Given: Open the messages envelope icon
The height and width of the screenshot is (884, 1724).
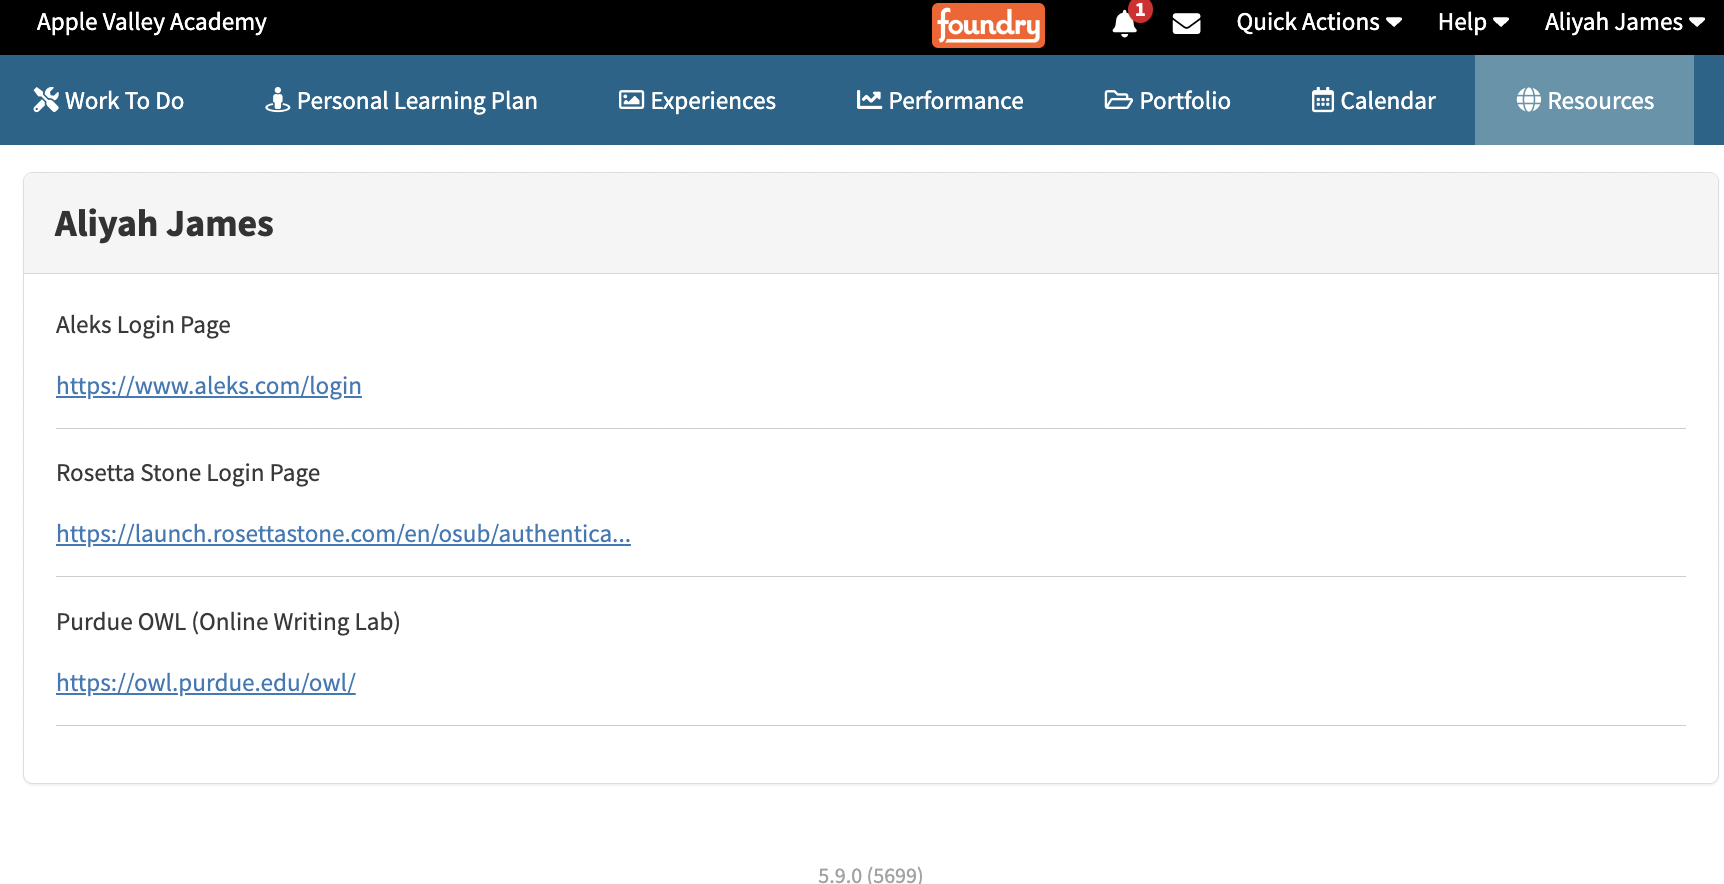Looking at the screenshot, I should (1186, 23).
